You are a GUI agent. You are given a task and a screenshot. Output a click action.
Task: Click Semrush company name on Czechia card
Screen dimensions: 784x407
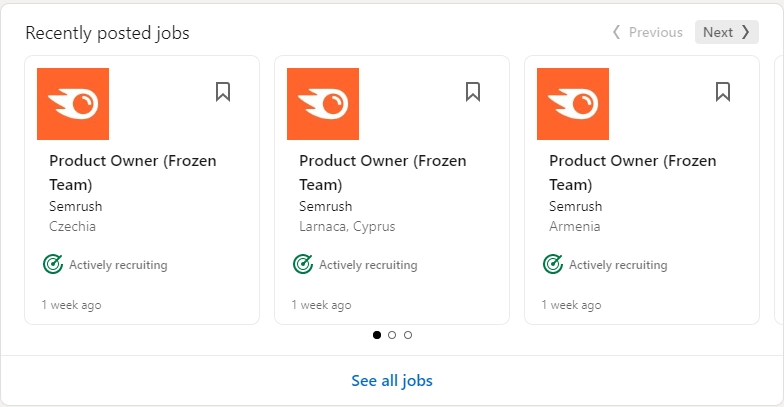point(76,206)
